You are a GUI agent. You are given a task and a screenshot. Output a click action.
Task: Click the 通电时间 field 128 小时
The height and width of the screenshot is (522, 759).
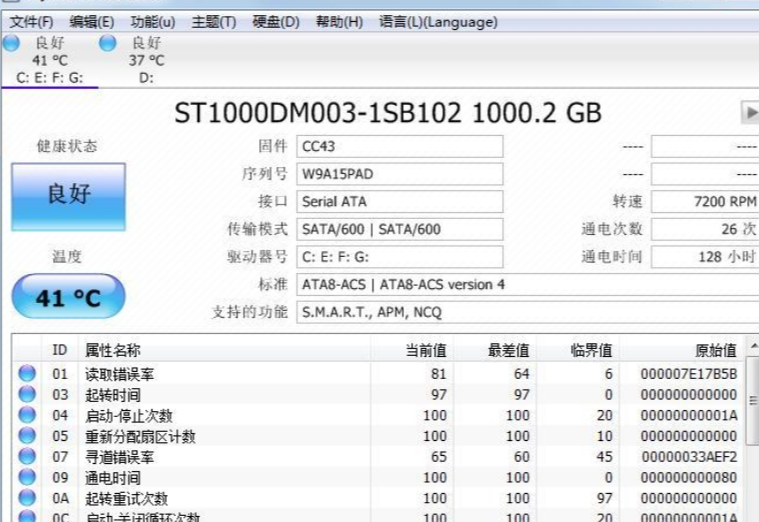705,257
